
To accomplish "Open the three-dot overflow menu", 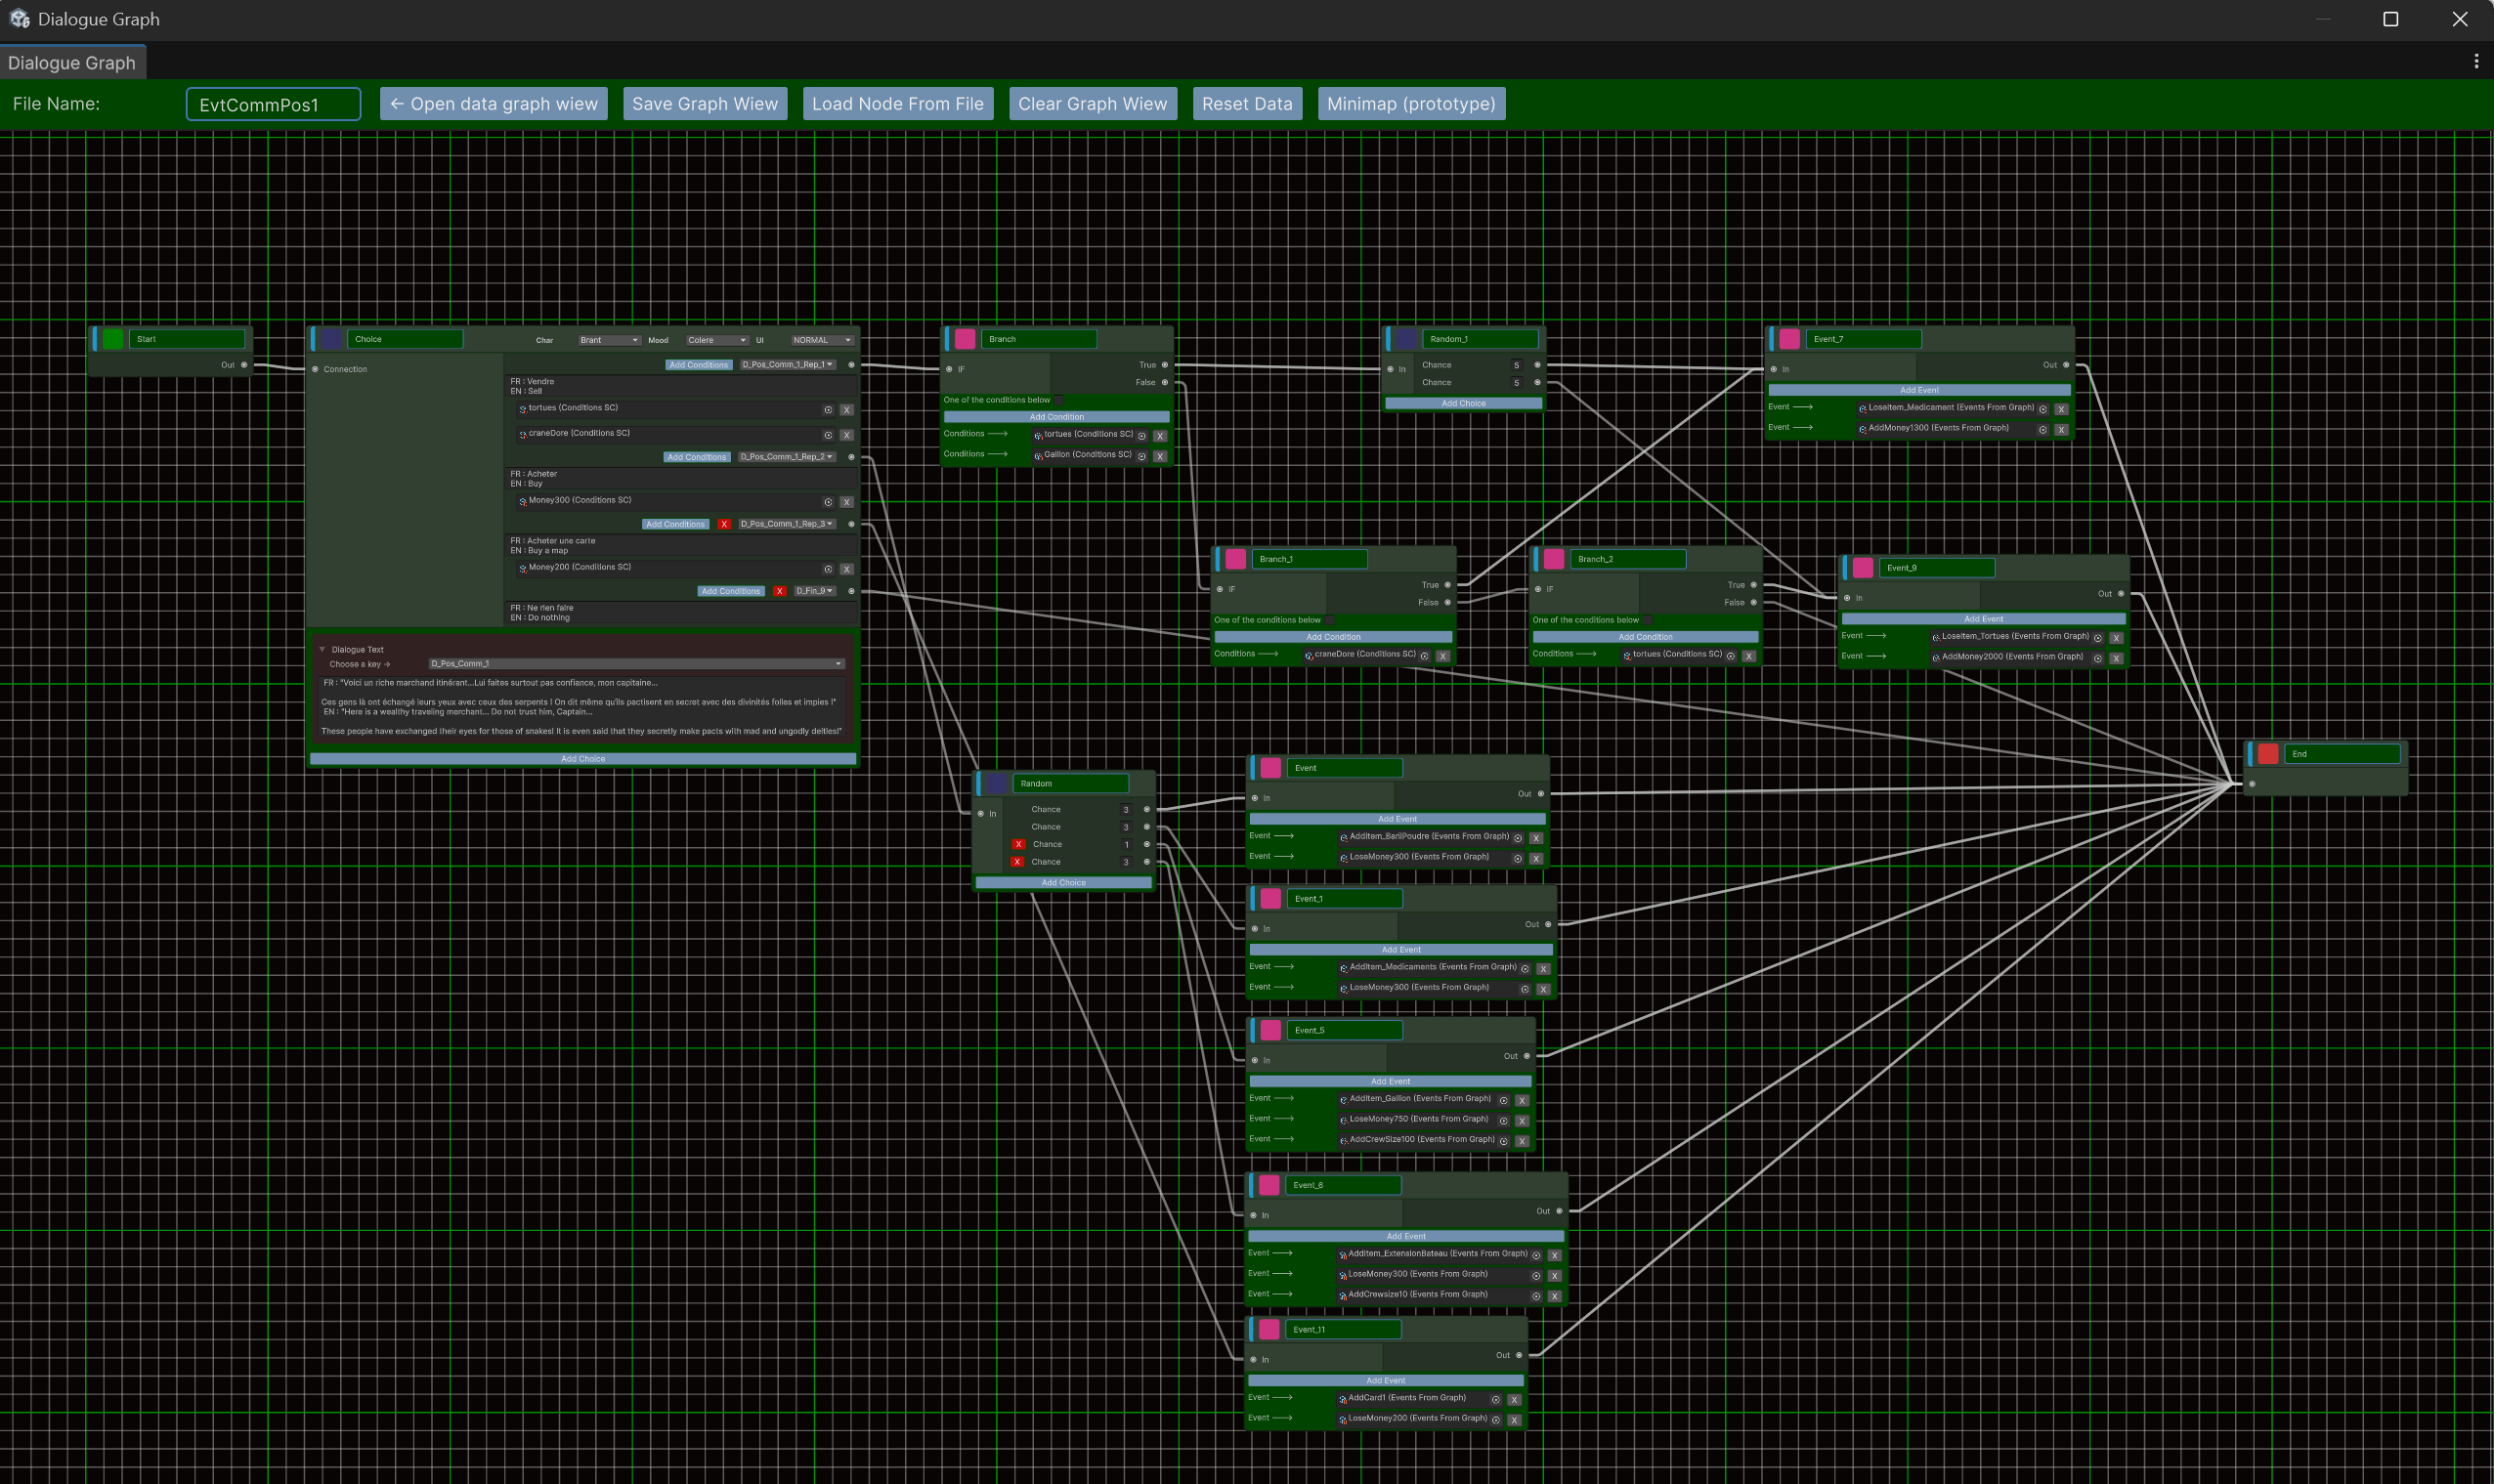I will (x=2477, y=62).
